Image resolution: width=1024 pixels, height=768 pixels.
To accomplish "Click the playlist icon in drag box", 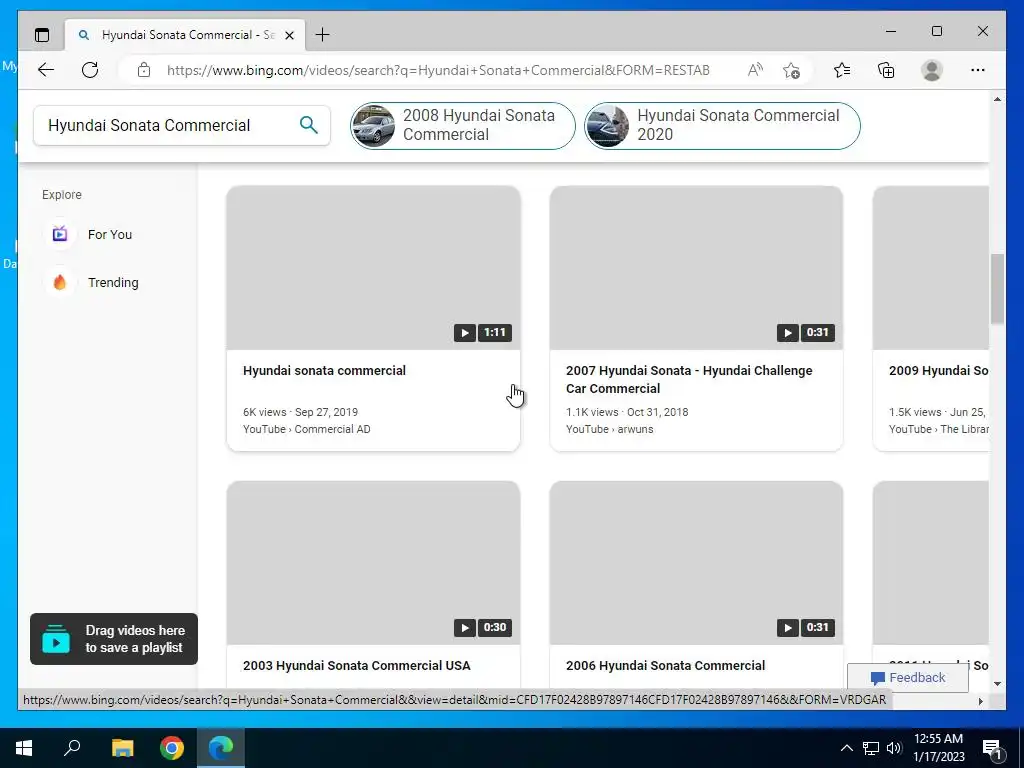I will pos(56,639).
